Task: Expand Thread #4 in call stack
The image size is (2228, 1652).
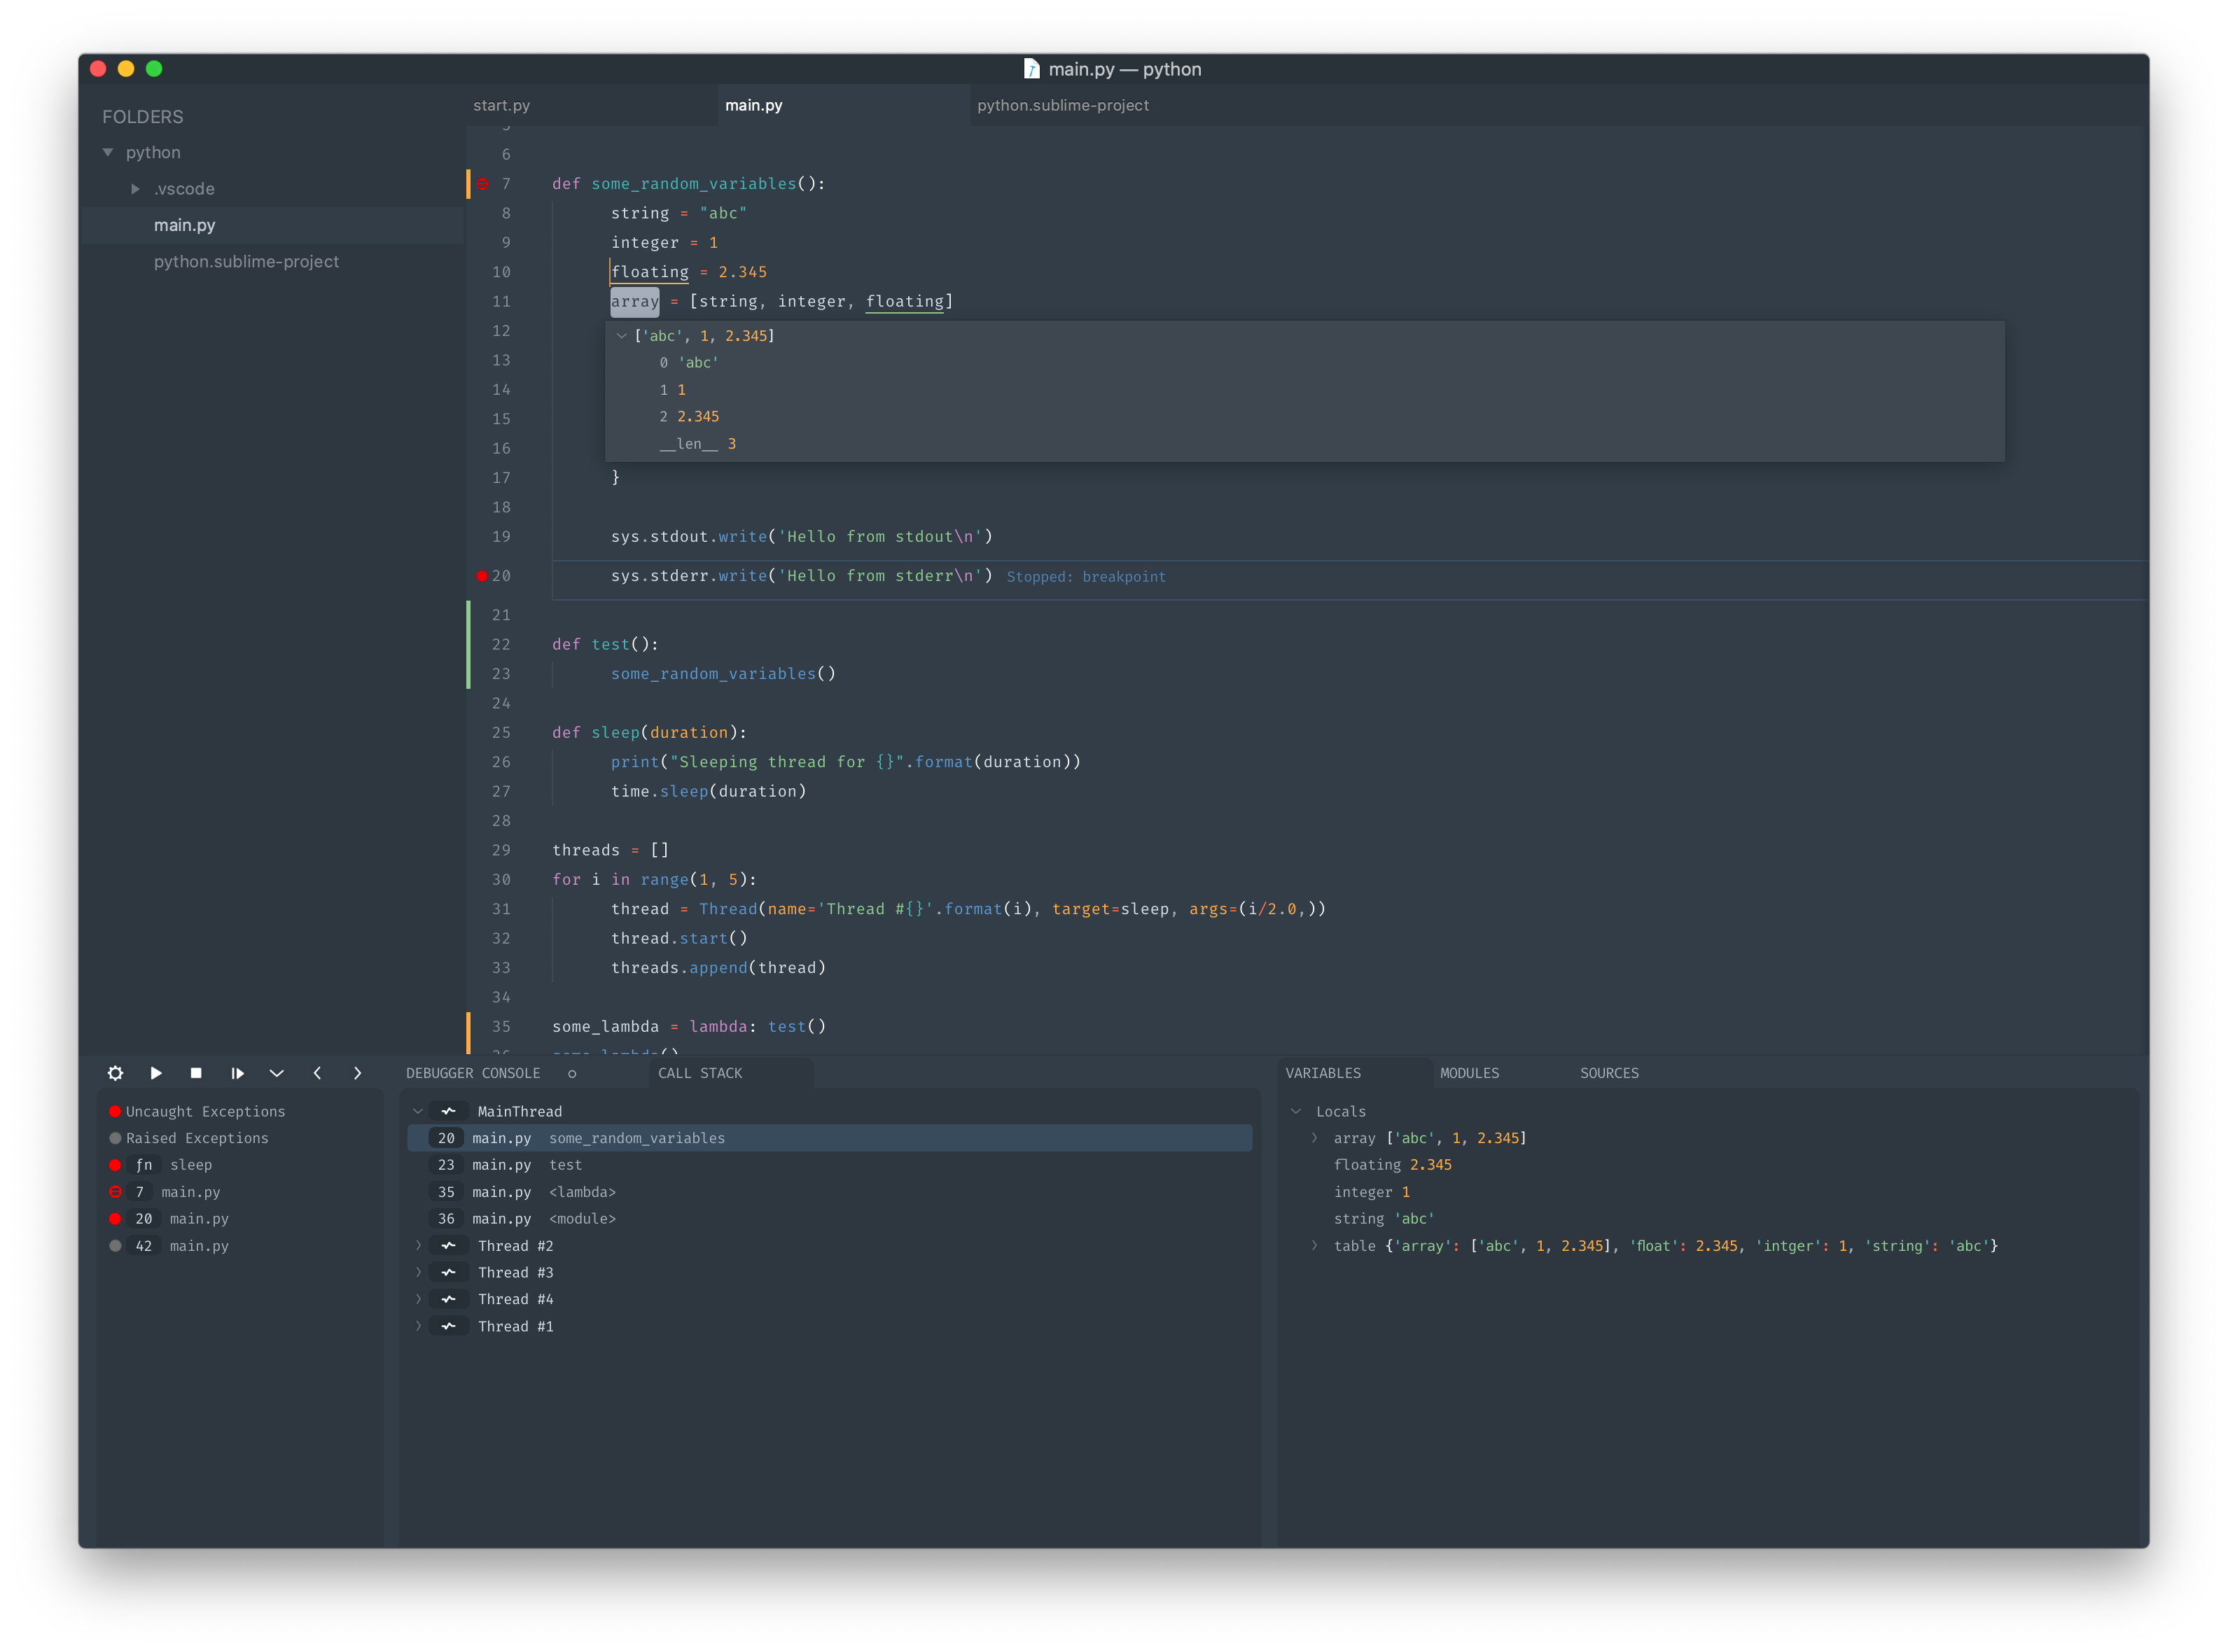Action: point(418,1299)
